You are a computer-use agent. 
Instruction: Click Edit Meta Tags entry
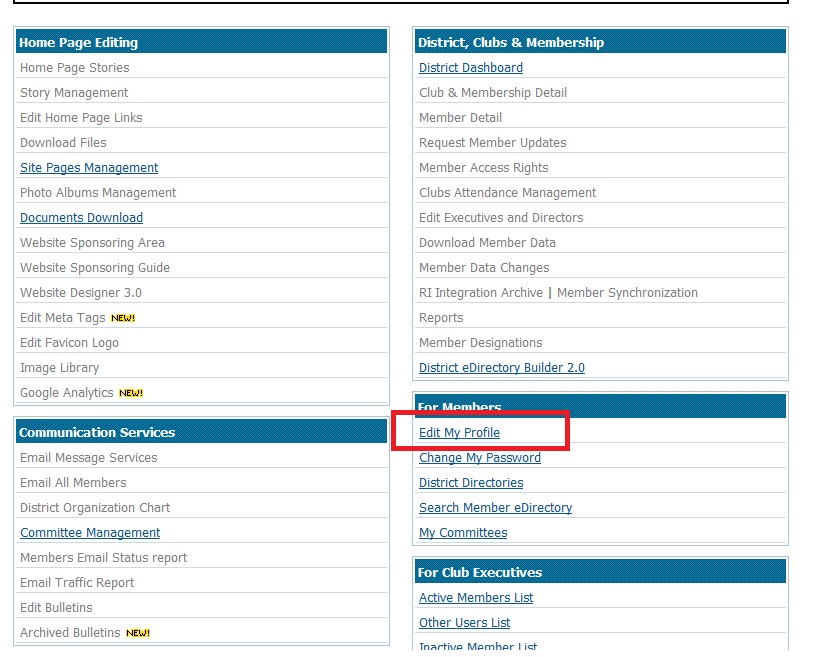pyautogui.click(x=62, y=318)
